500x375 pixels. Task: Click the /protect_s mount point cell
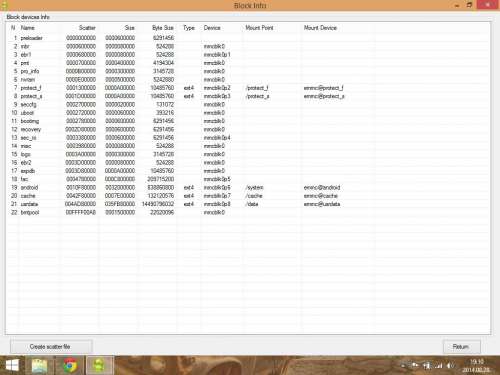(x=257, y=96)
